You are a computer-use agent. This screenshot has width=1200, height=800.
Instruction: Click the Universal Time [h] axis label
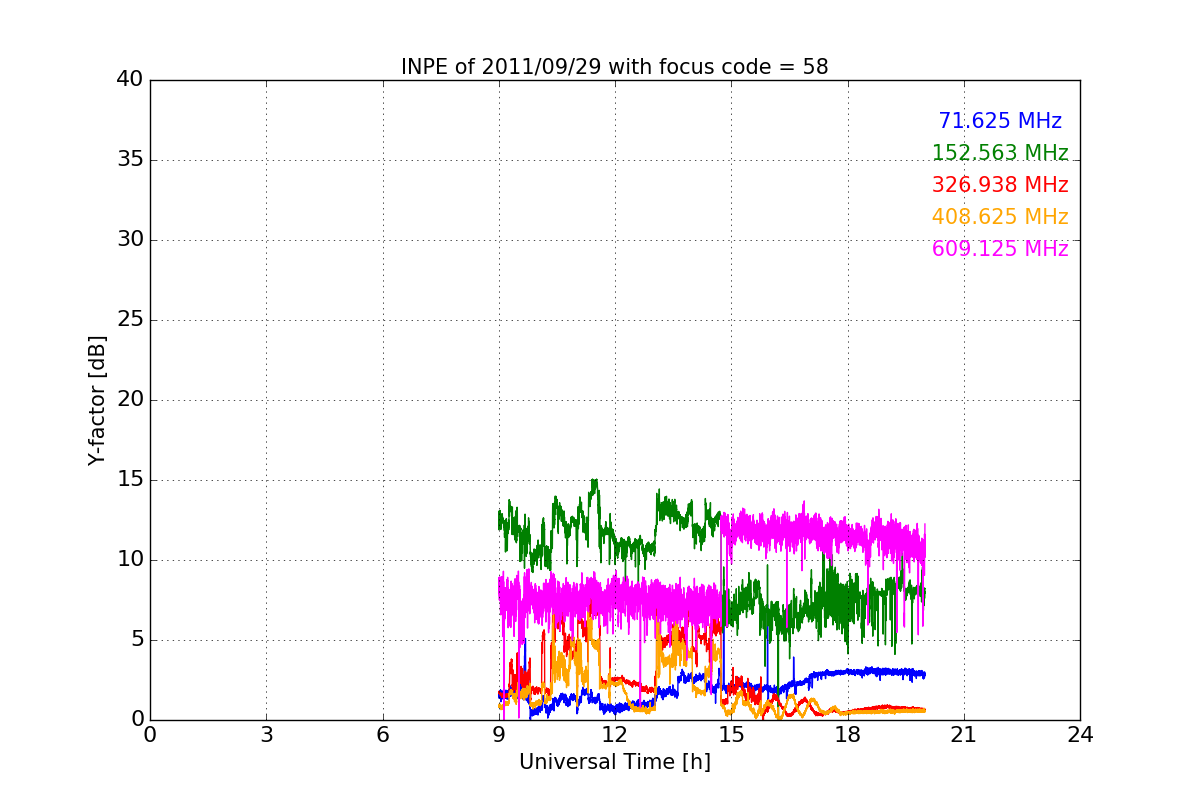coord(614,762)
